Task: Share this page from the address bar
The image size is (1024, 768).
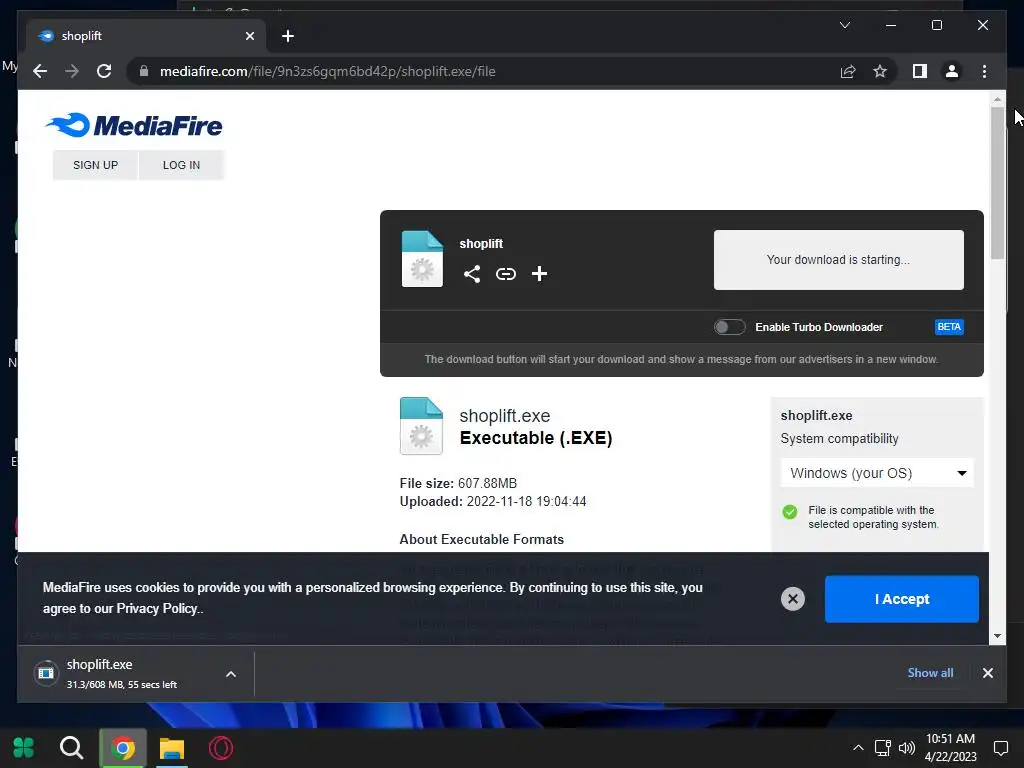Action: [848, 71]
